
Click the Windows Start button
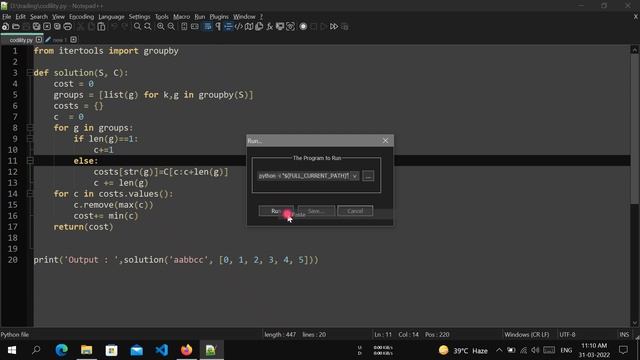(x=12, y=350)
